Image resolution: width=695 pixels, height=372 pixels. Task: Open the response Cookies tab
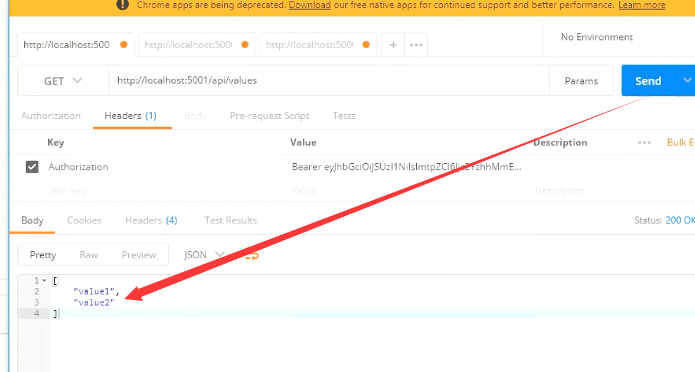click(x=84, y=220)
